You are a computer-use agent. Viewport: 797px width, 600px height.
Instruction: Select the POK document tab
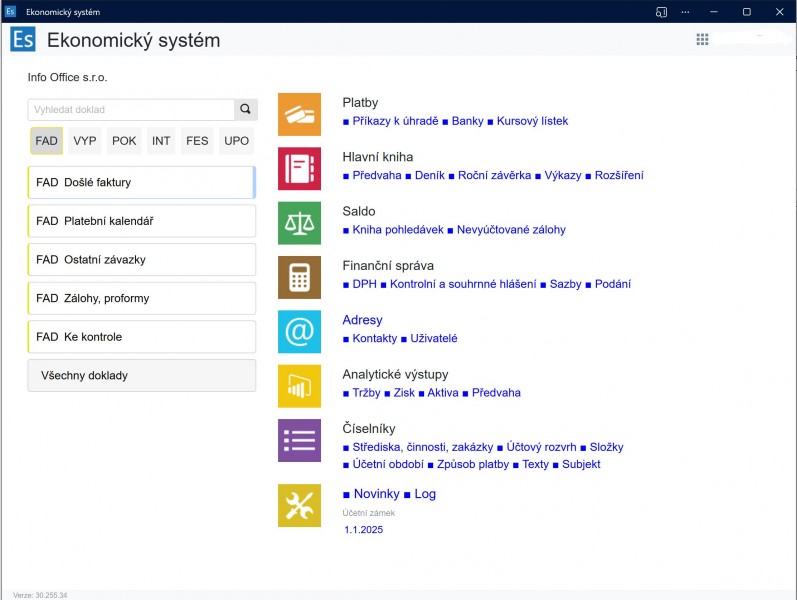click(124, 141)
